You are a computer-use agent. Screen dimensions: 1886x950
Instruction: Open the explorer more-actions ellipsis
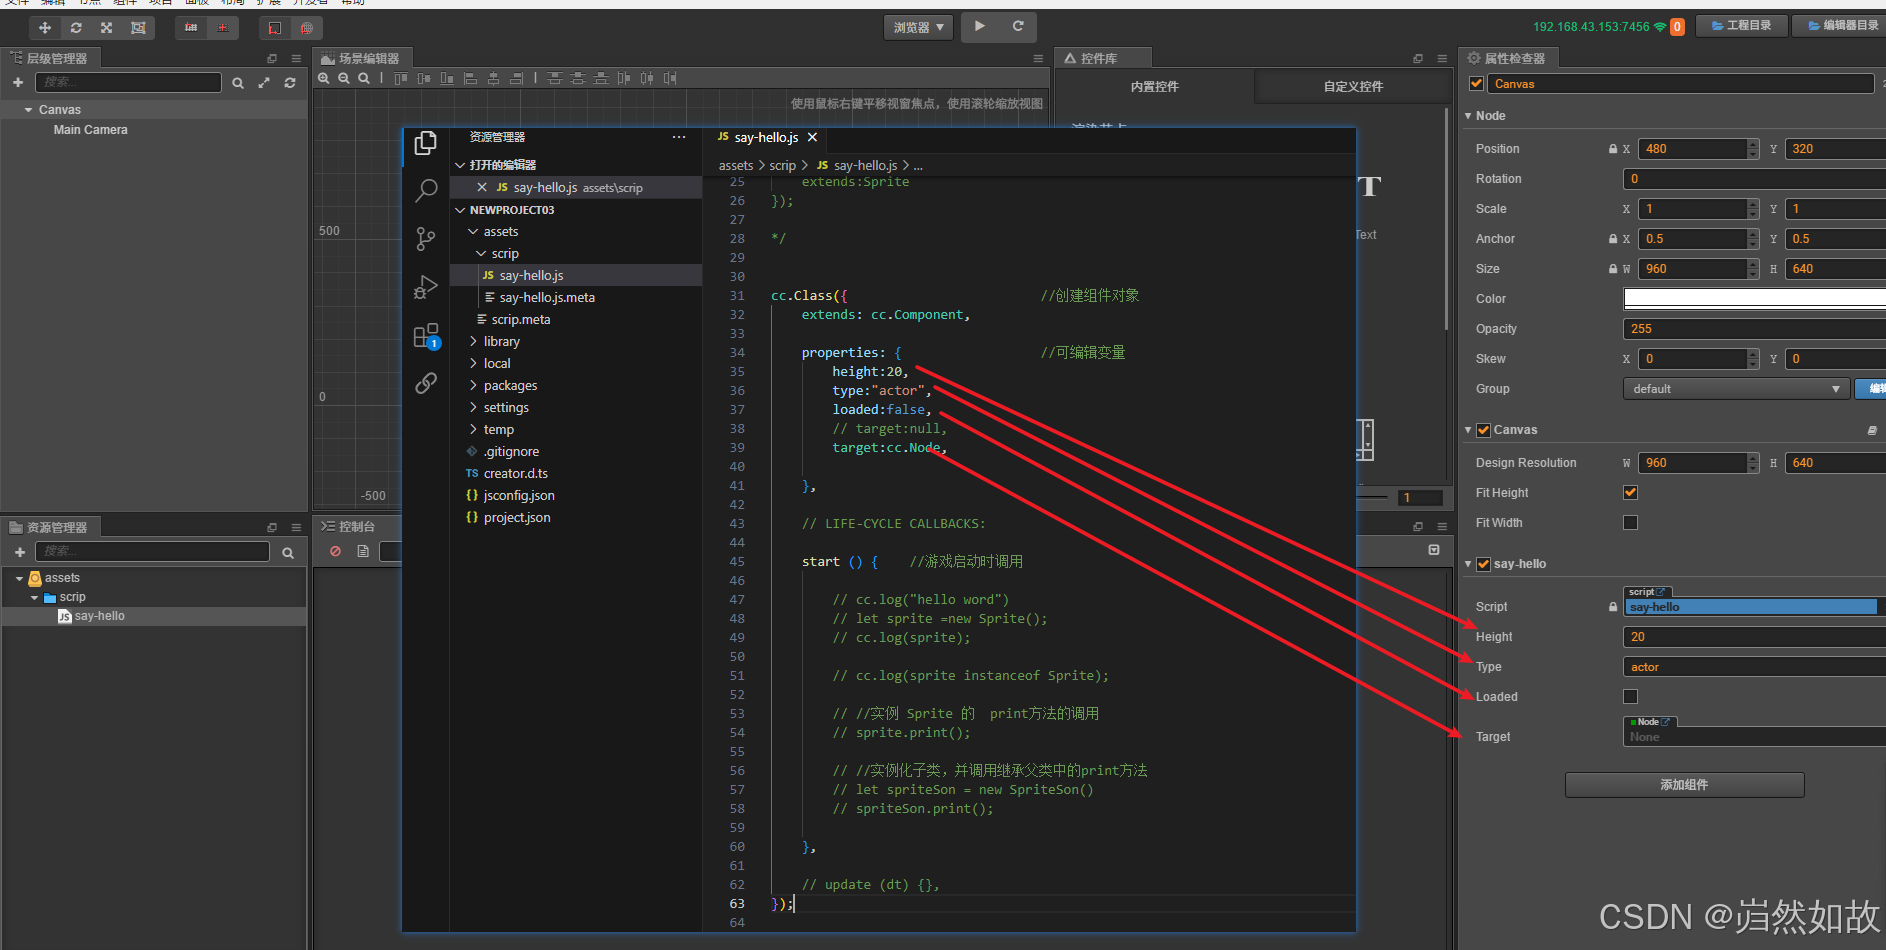[679, 137]
